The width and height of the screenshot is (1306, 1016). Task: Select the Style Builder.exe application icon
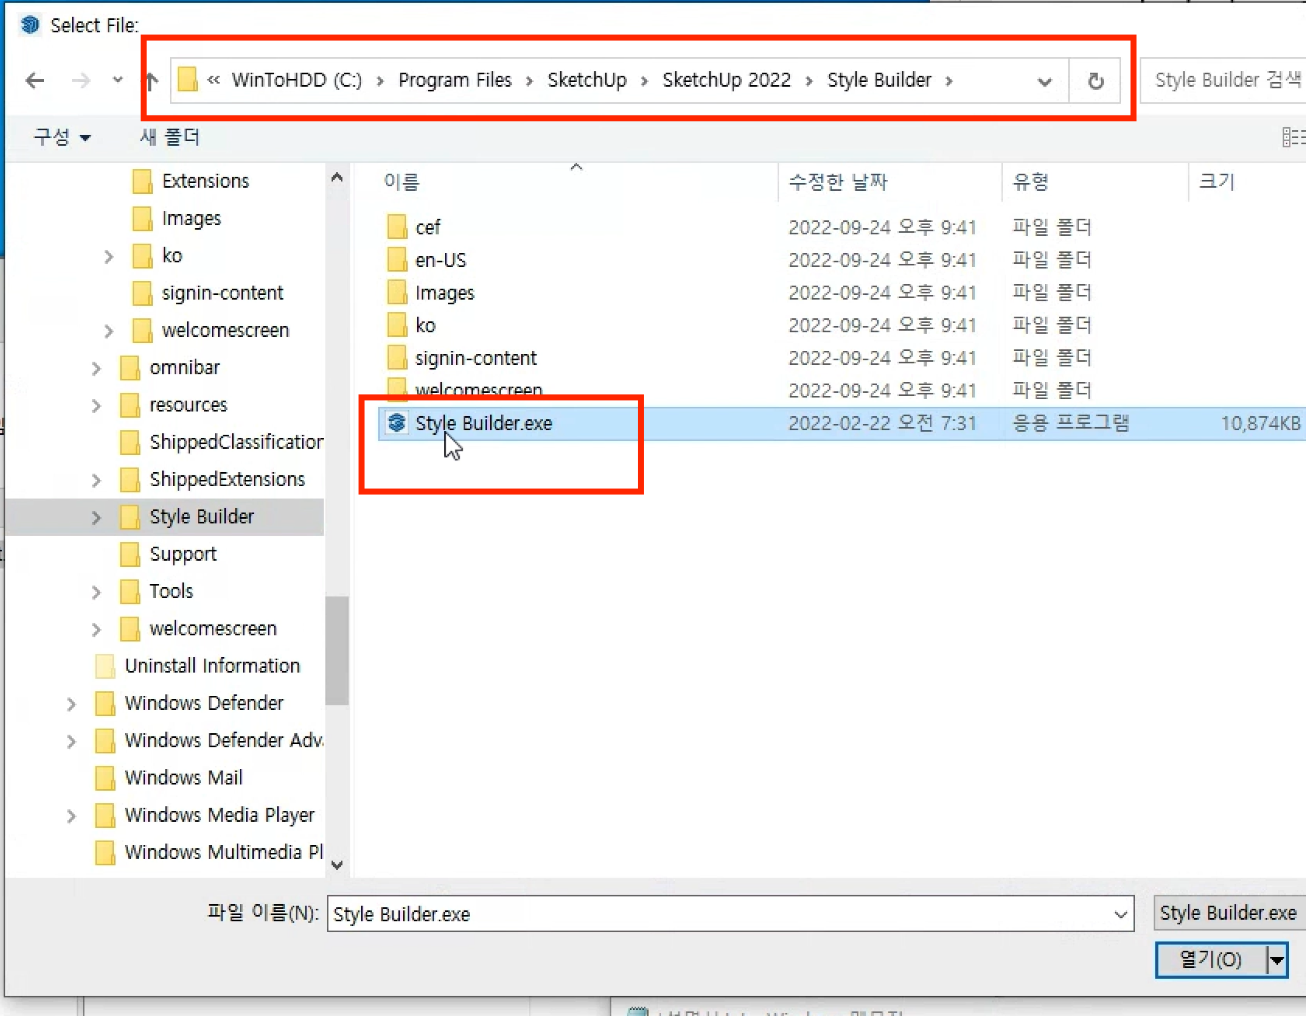pyautogui.click(x=397, y=423)
